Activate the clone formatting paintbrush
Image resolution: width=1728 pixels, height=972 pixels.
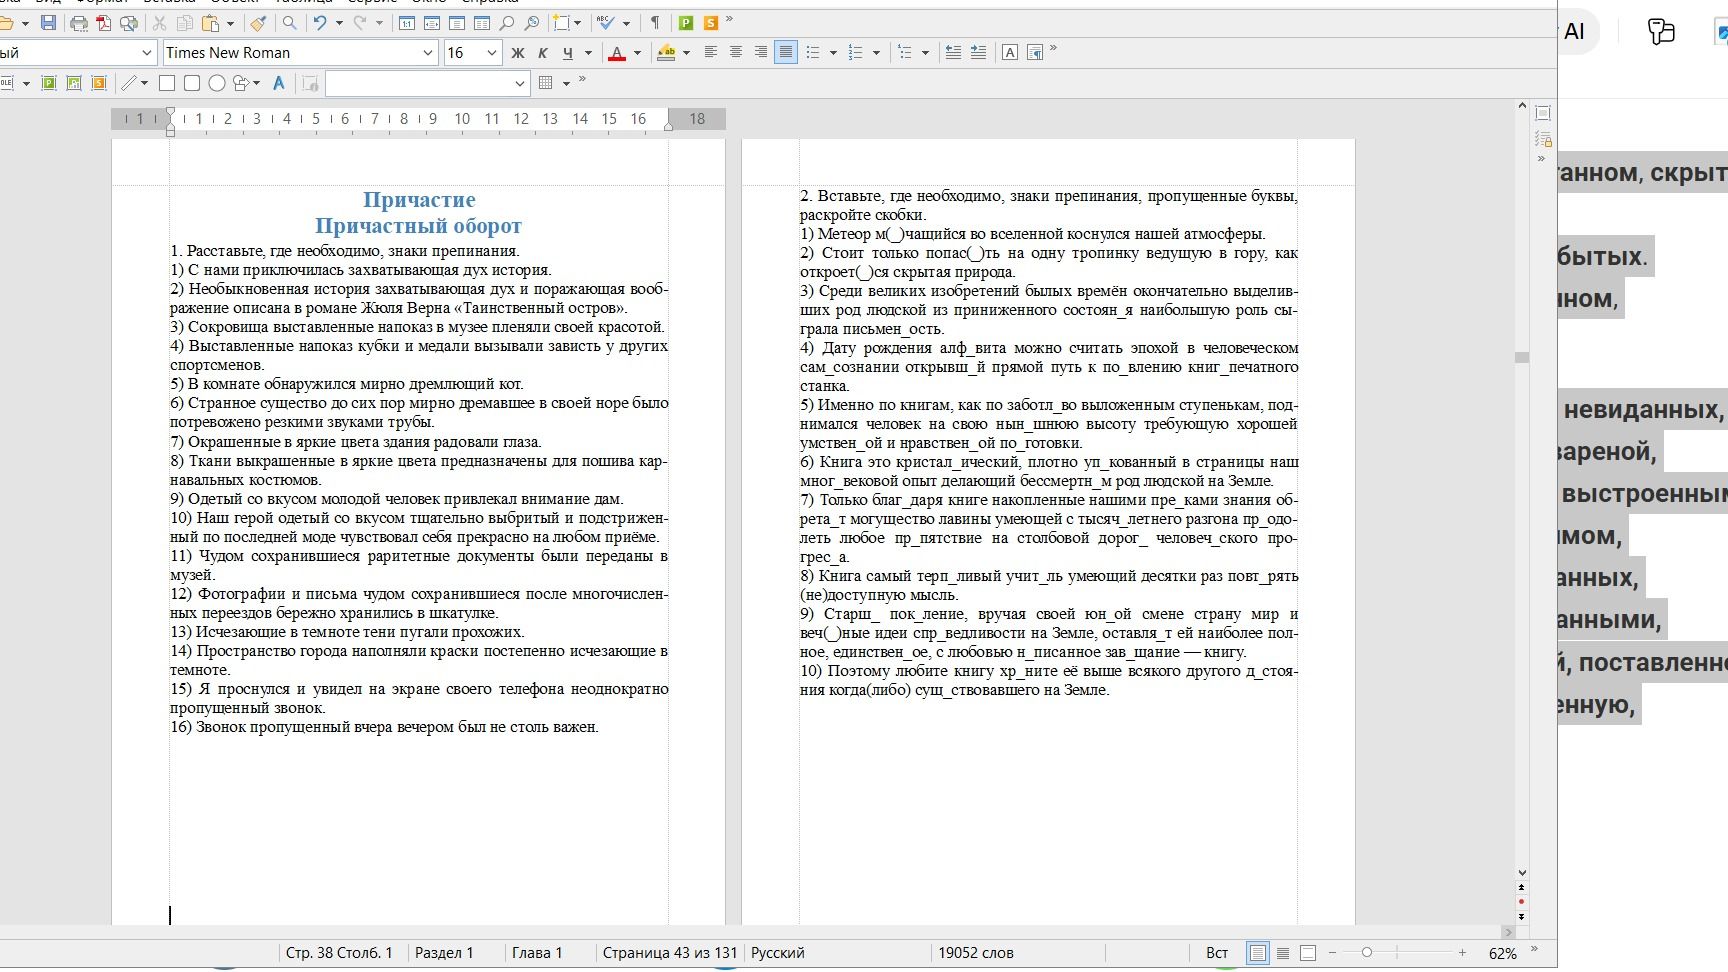coord(258,23)
